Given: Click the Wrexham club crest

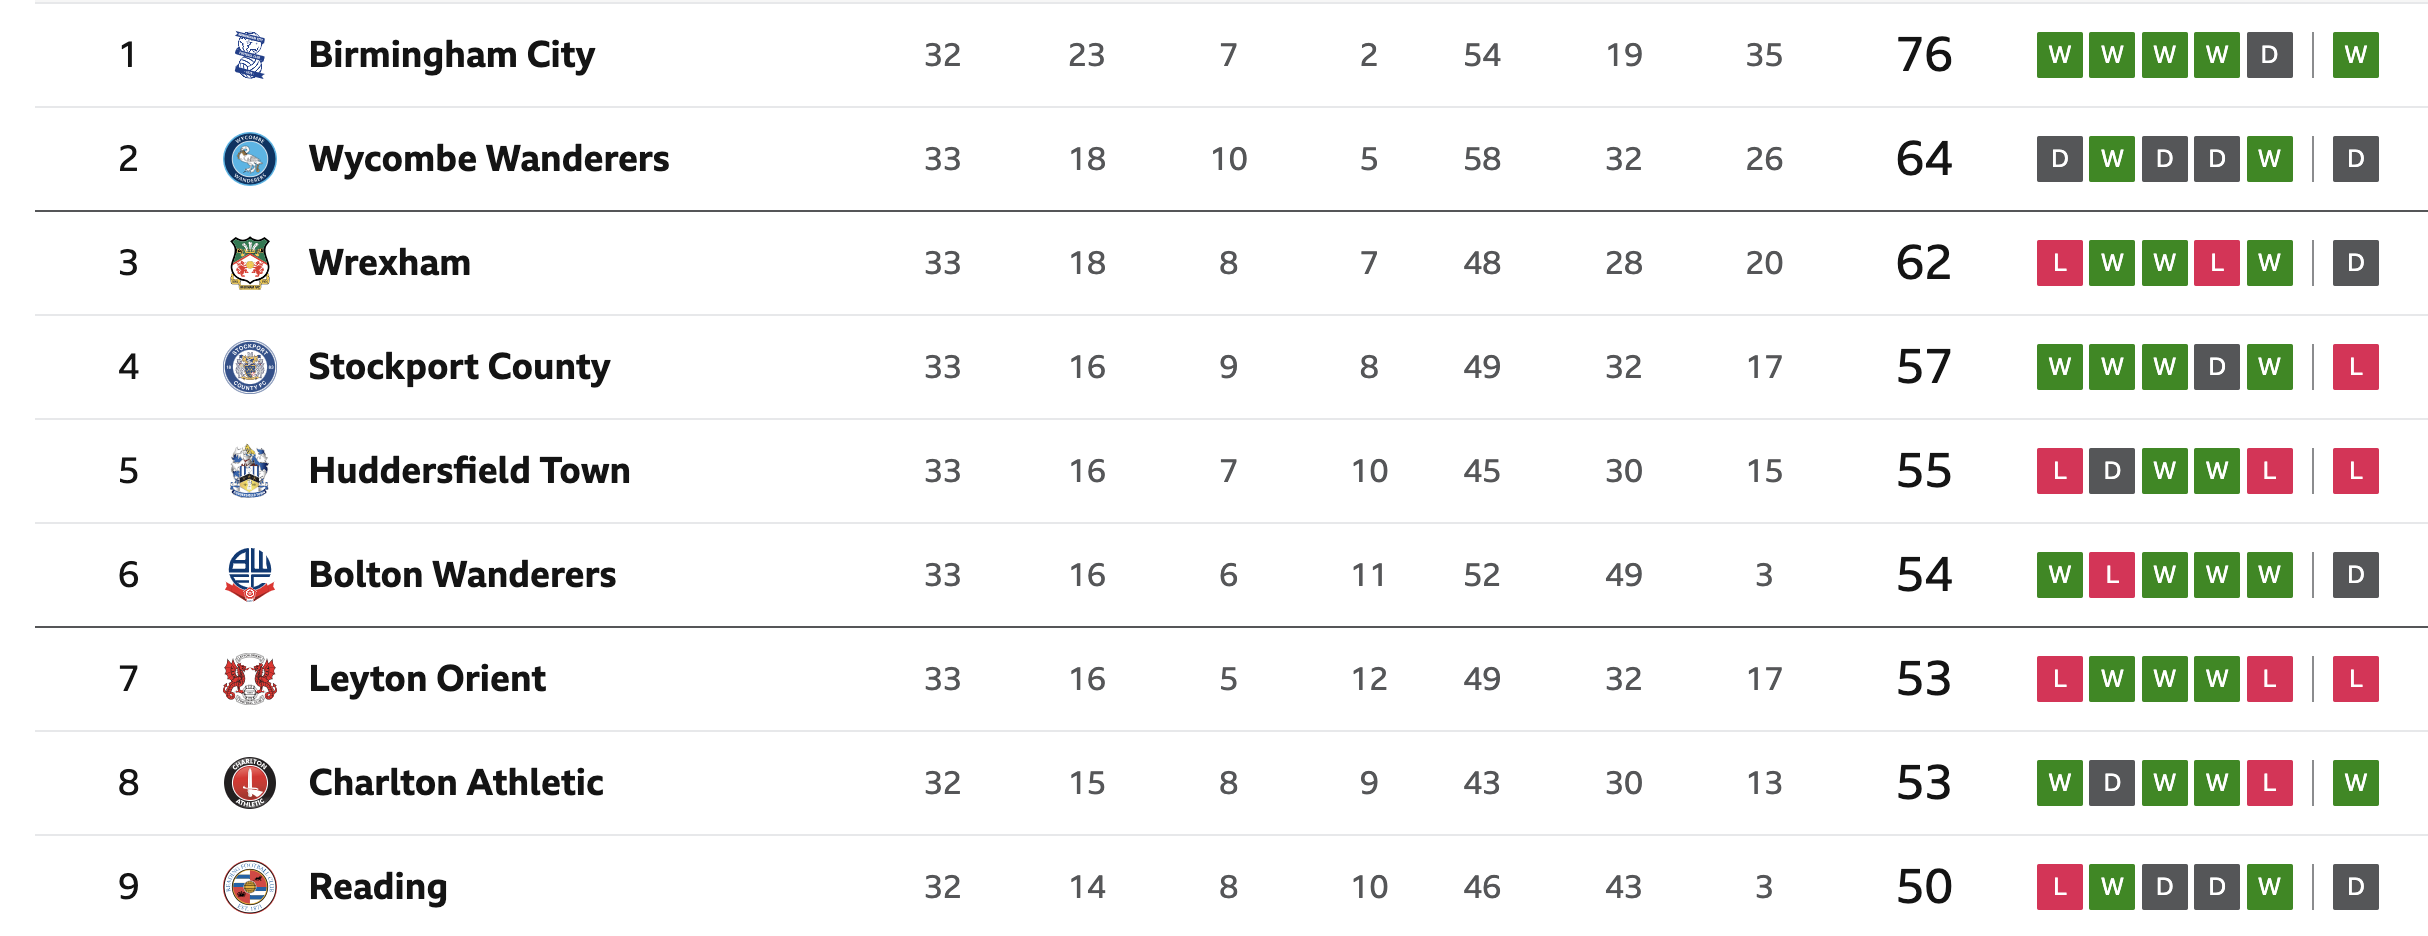Looking at the screenshot, I should [x=249, y=263].
